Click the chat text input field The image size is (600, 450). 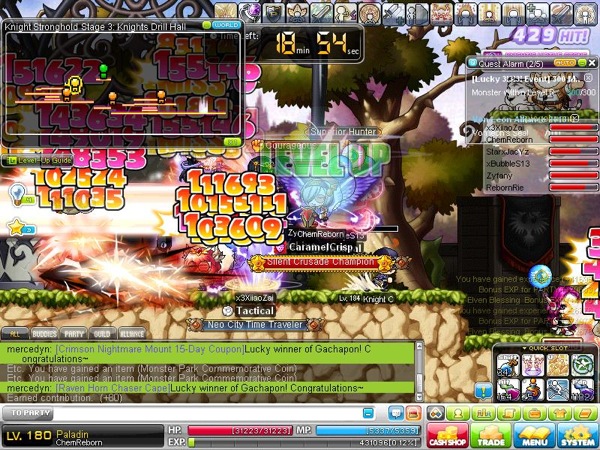(x=209, y=413)
